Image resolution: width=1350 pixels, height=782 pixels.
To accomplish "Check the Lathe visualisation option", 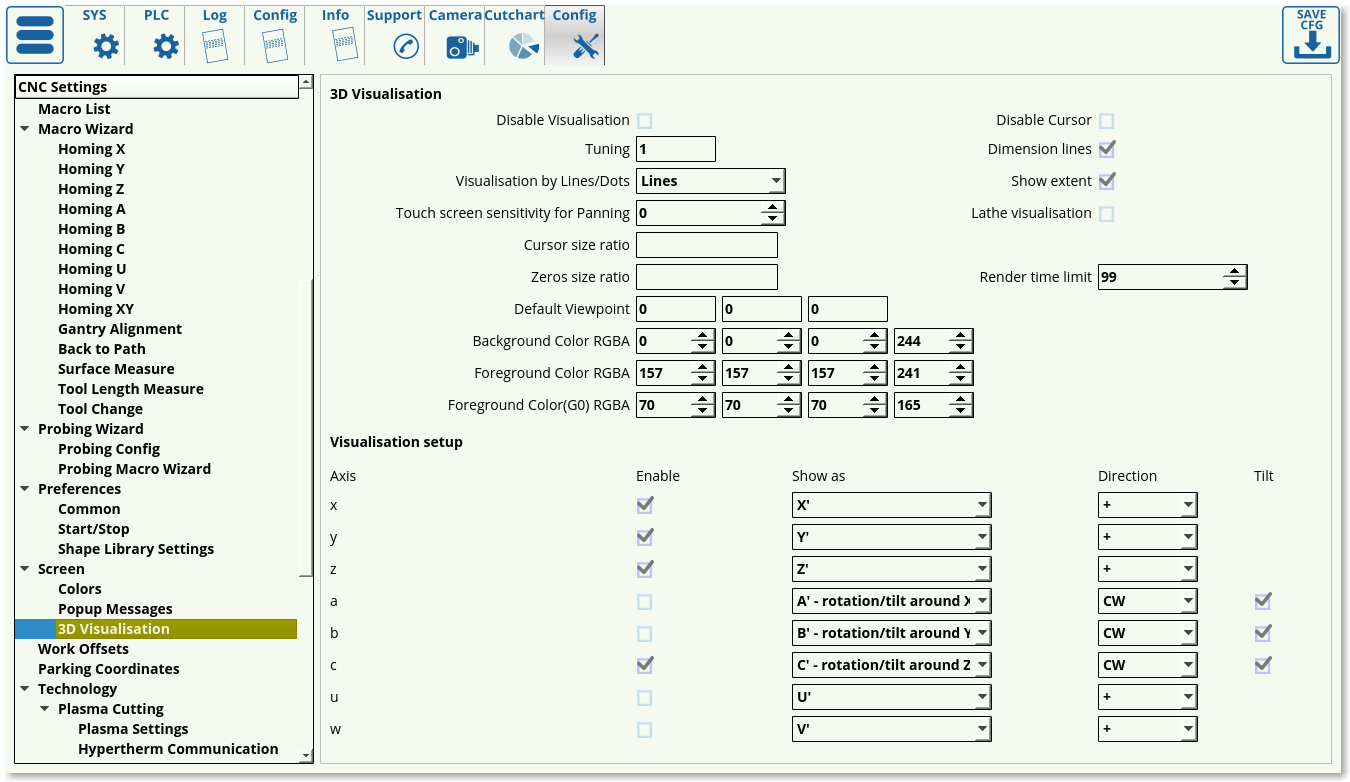I will point(1106,213).
